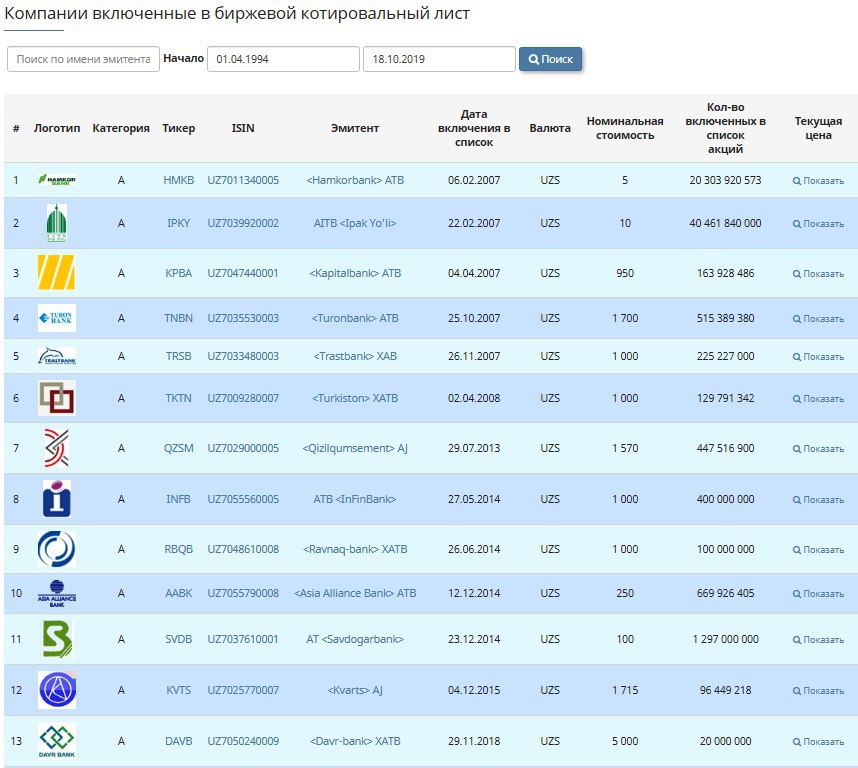
Task: Open the TKTN ticker link
Action: (x=178, y=398)
